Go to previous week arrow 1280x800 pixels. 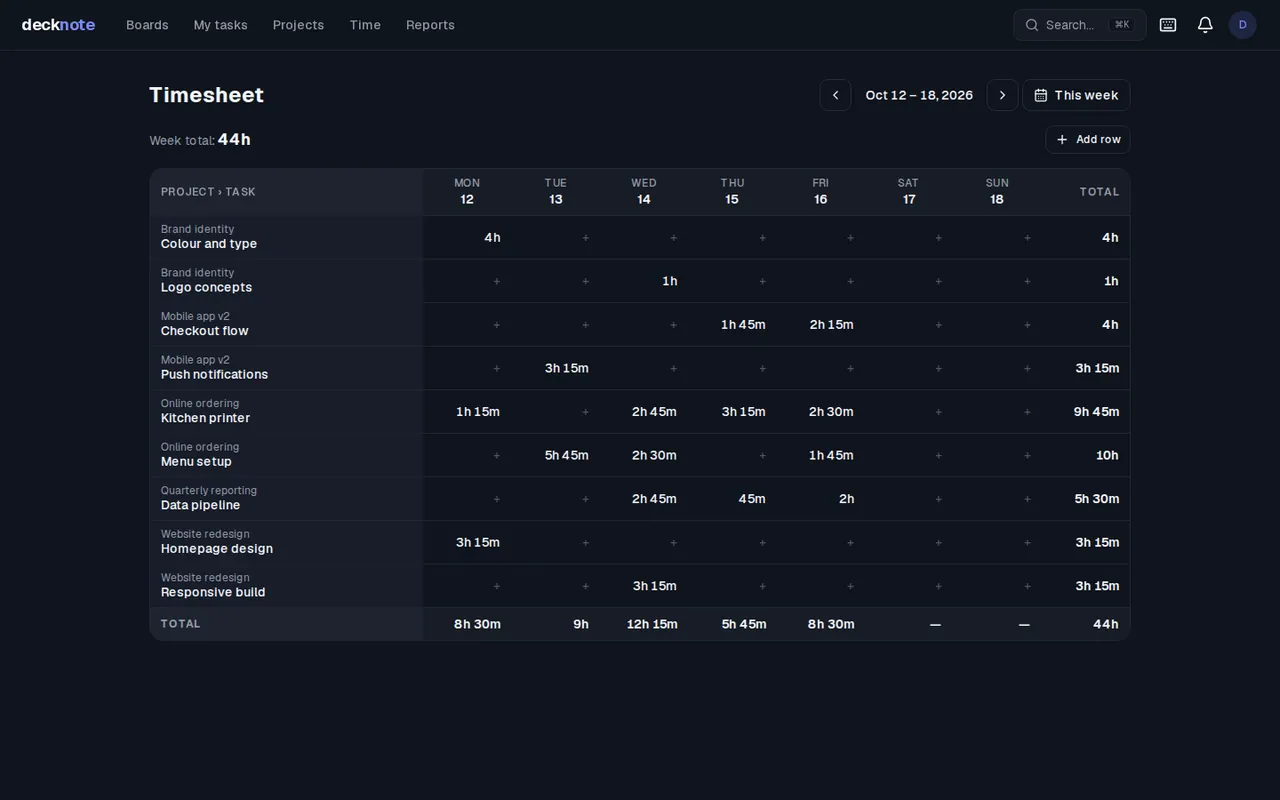(x=835, y=95)
